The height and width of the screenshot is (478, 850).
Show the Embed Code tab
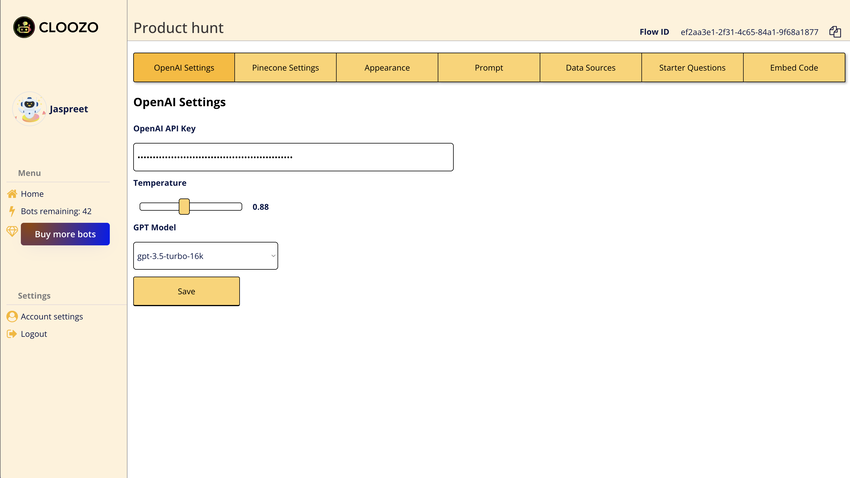(793, 68)
